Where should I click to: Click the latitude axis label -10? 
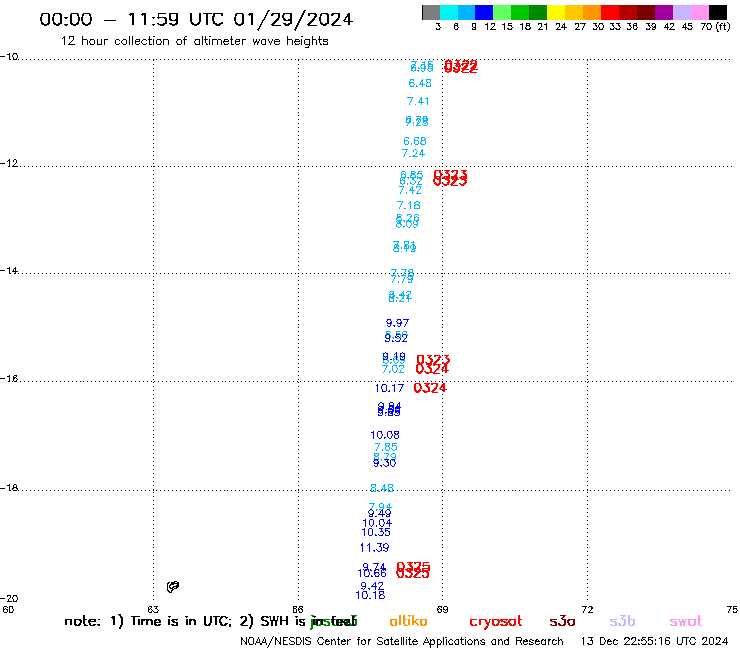point(9,57)
